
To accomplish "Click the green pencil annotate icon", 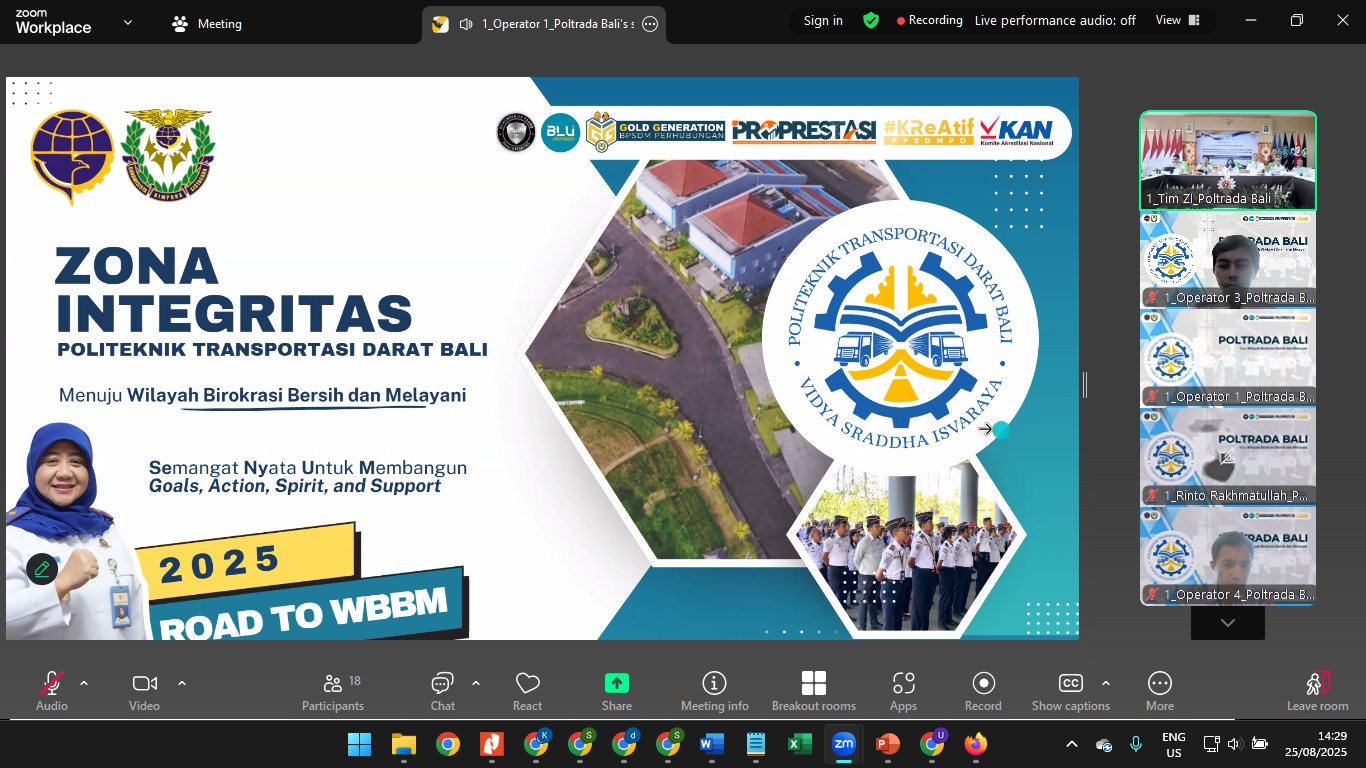I will pos(42,569).
